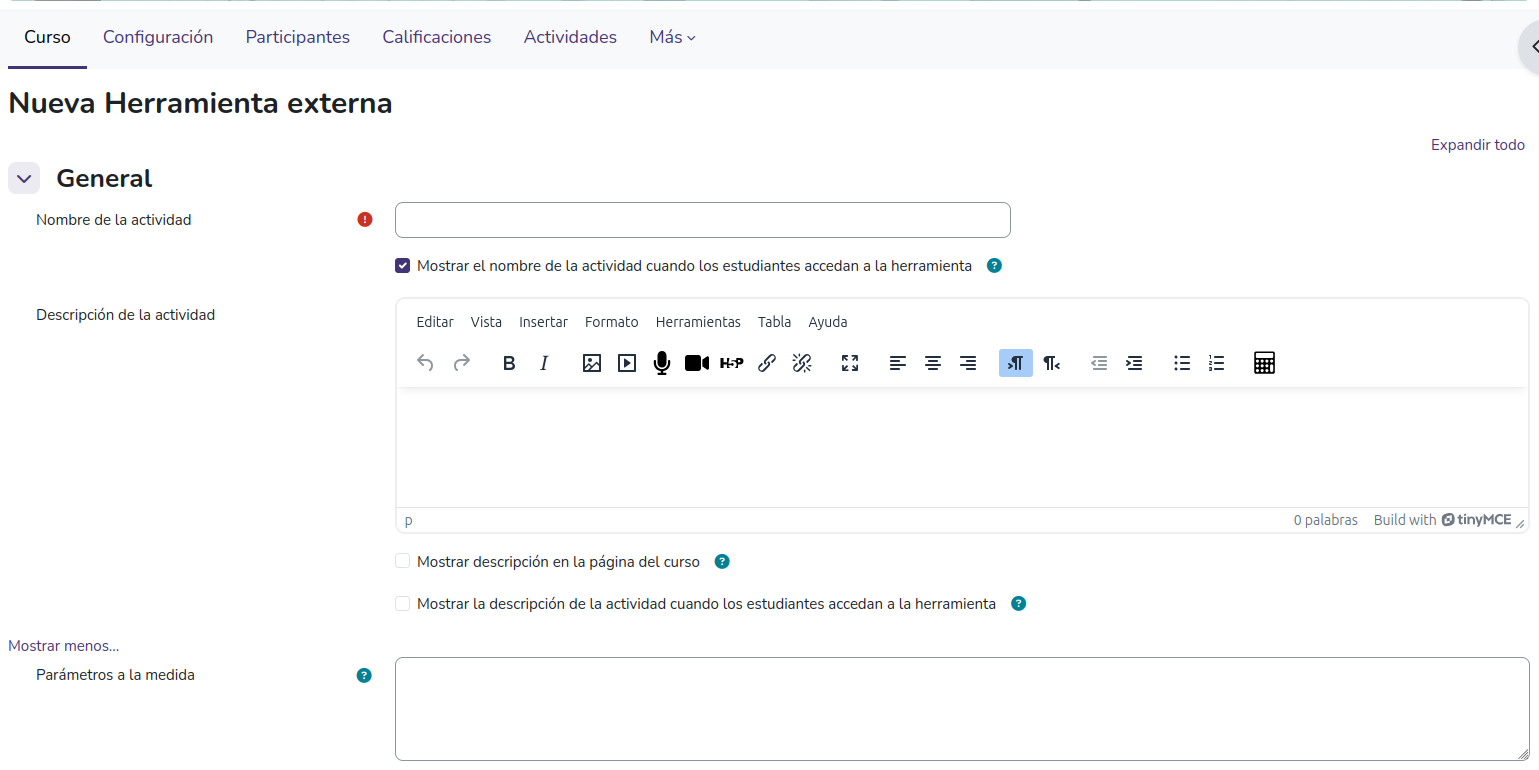Click the required-field warning icon
Viewport: 1539px width, 770px height.
coord(365,220)
